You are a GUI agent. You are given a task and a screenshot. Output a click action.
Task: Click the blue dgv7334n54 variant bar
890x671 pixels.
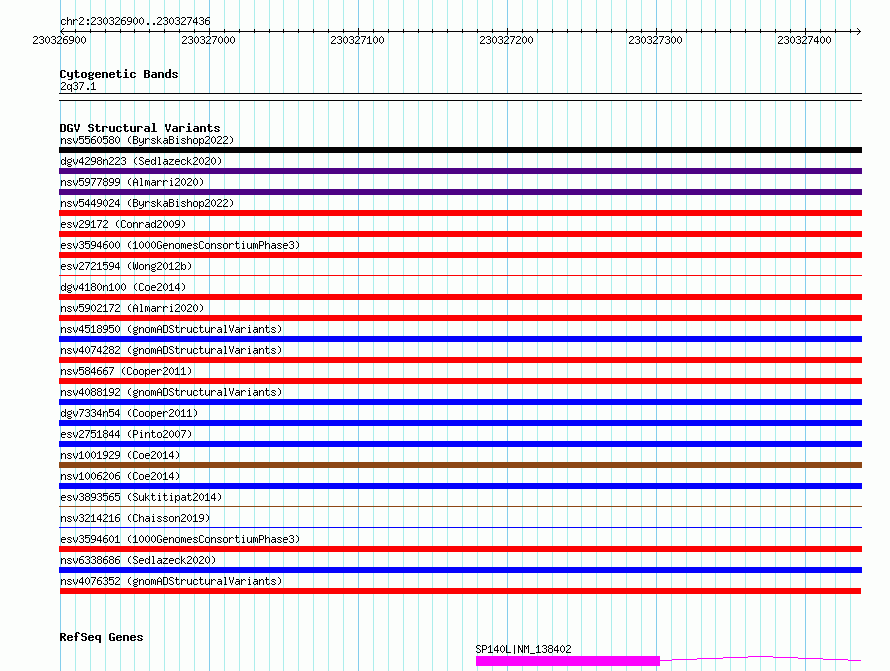tap(460, 423)
